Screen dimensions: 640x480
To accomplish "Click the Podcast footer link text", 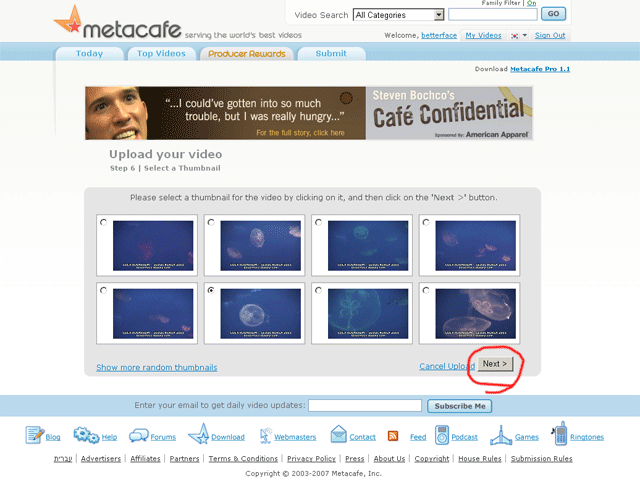I will 464,437.
